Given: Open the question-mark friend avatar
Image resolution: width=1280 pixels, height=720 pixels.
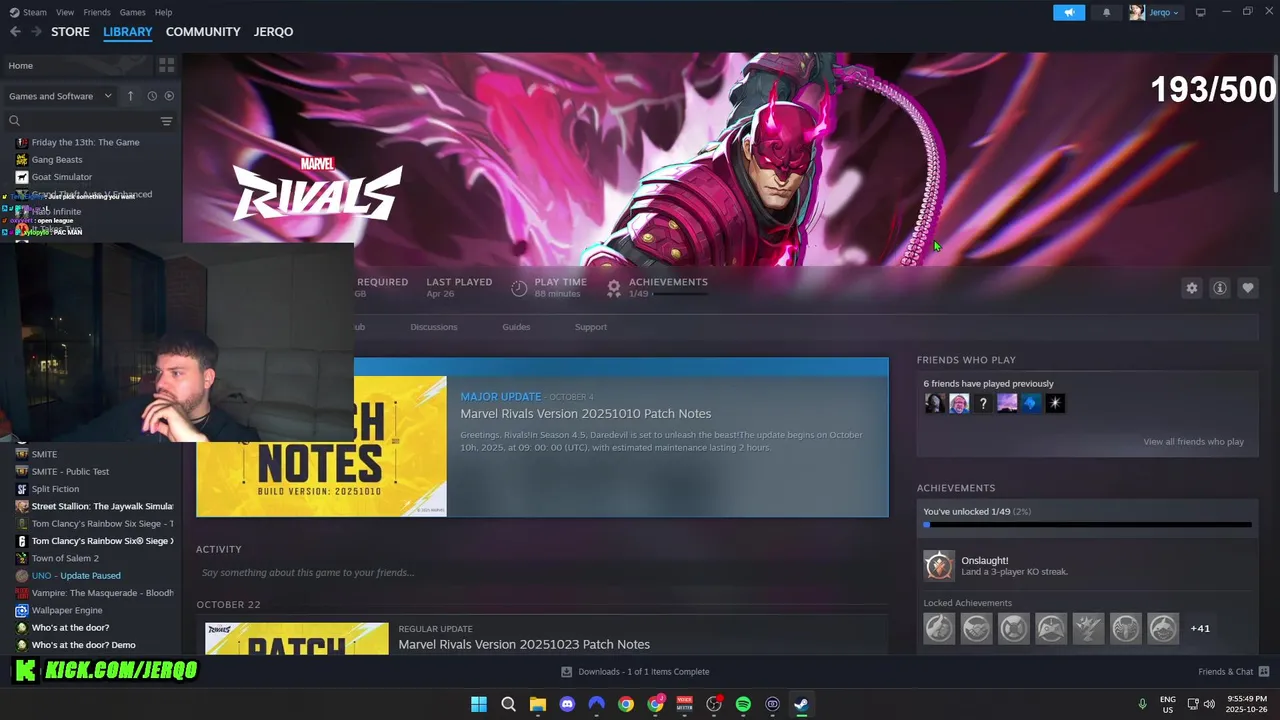Looking at the screenshot, I should (x=983, y=403).
